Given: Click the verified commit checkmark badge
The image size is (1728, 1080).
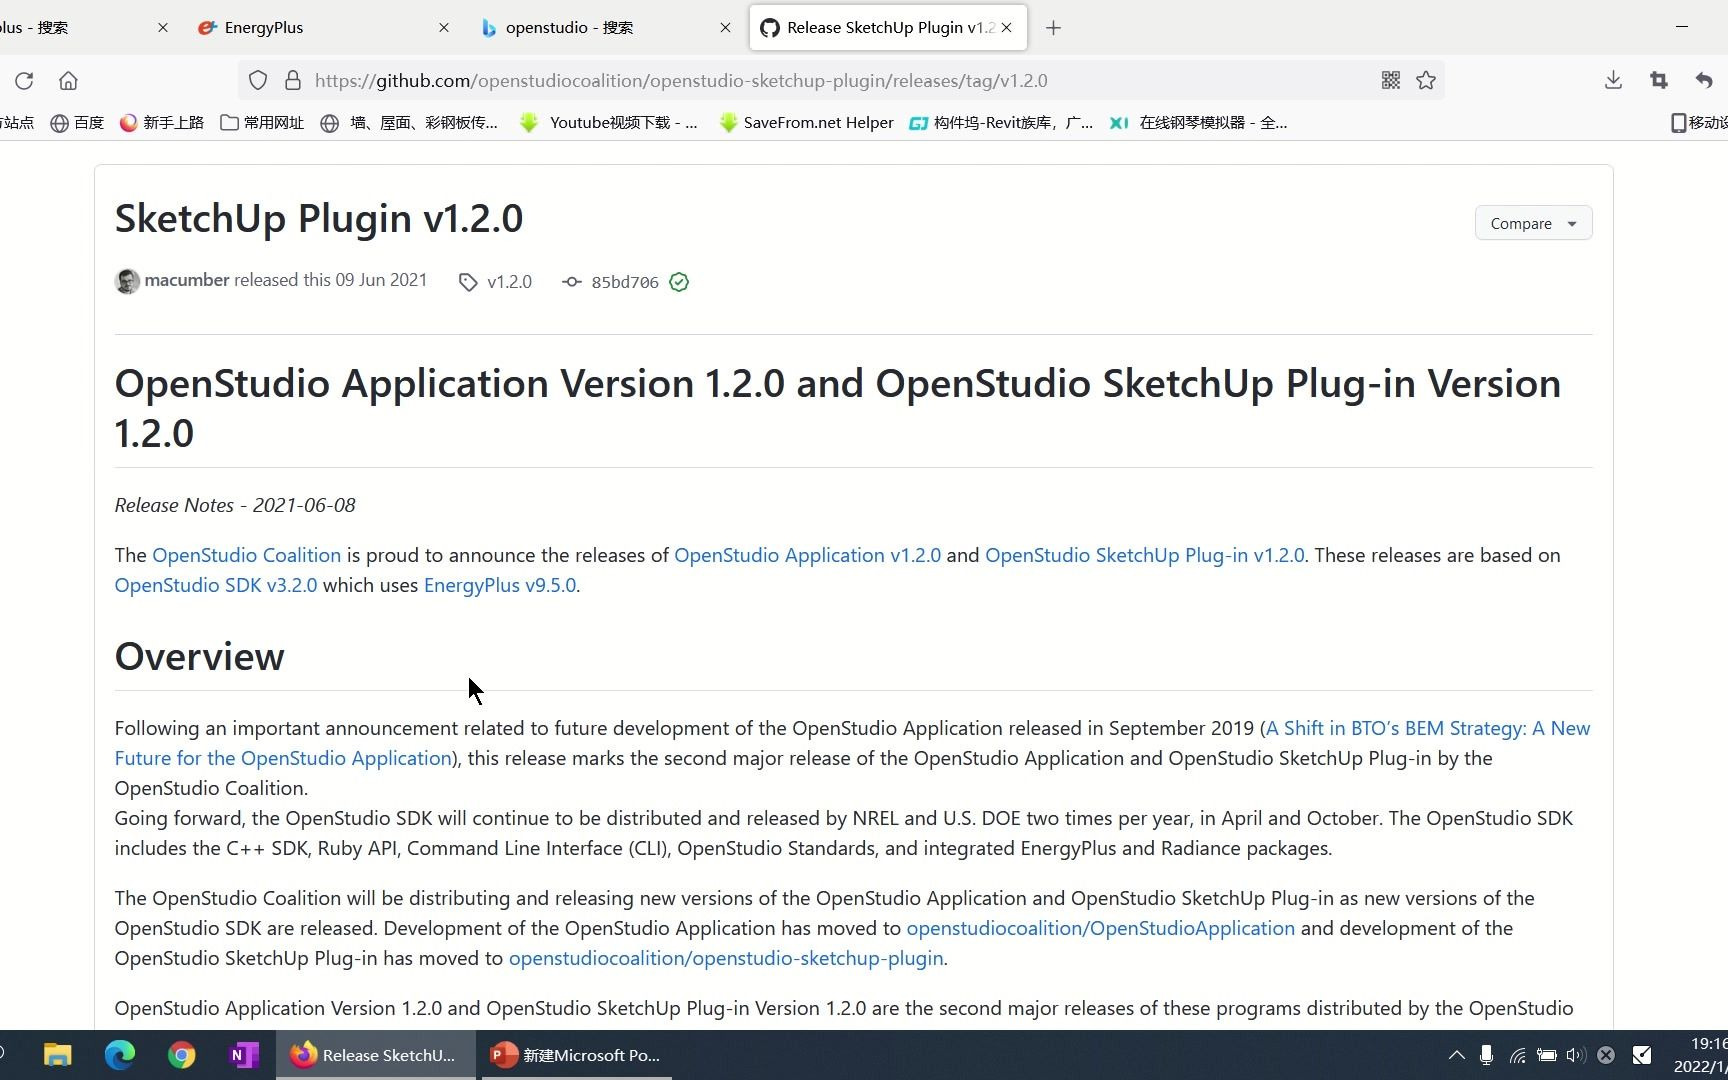Looking at the screenshot, I should pos(678,282).
